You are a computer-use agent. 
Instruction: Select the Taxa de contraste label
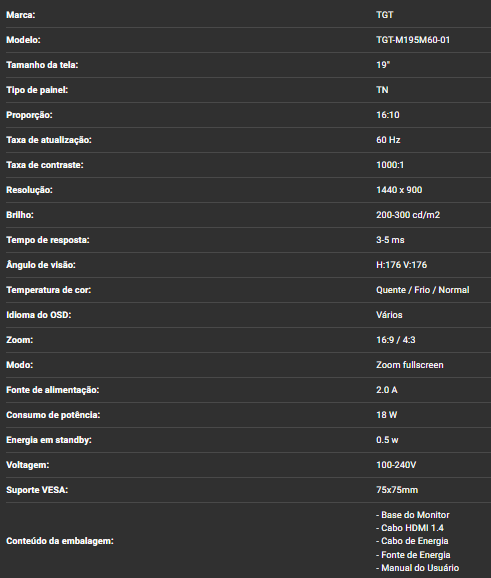45,165
